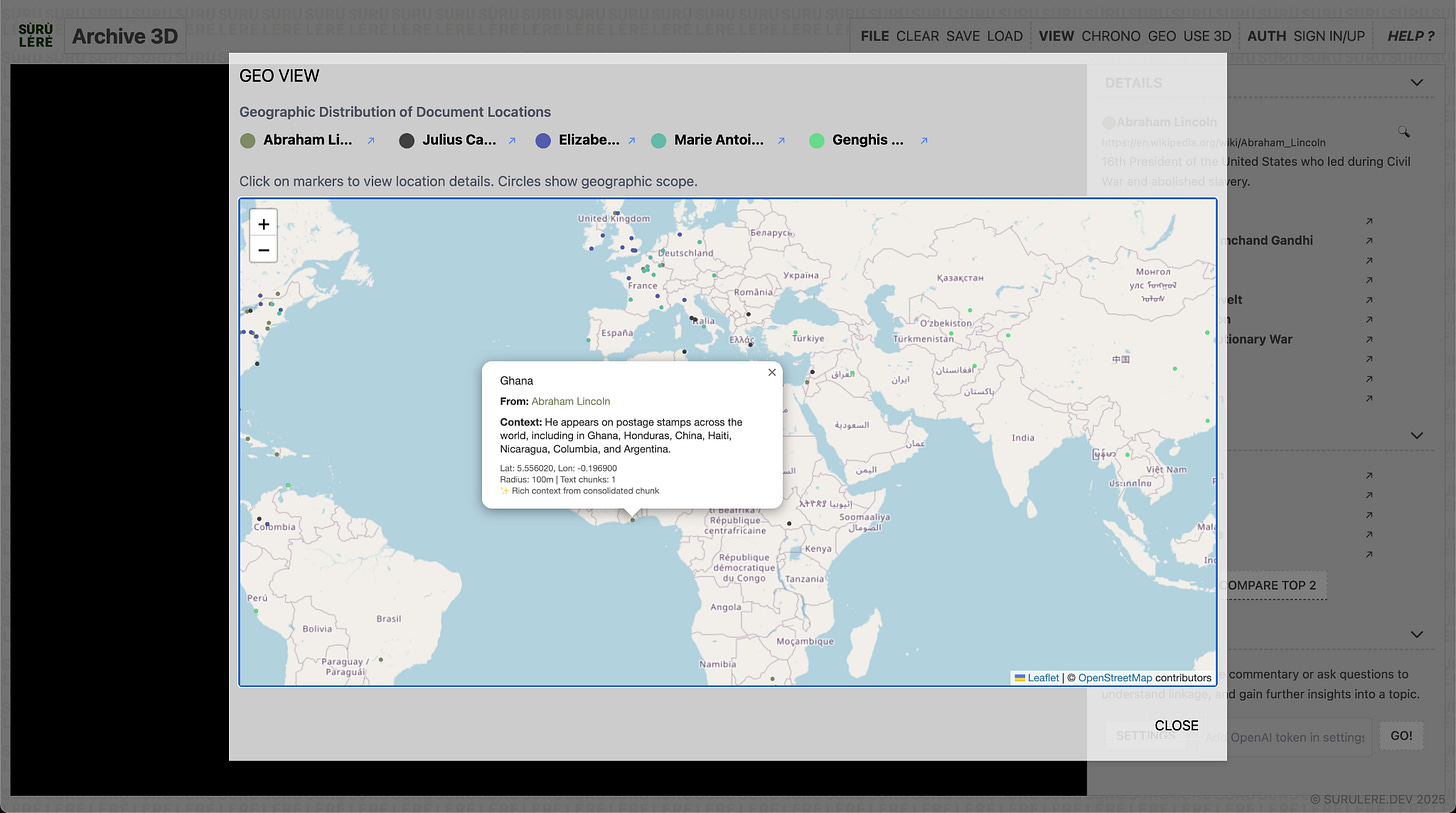Select Genghis ... legend name
The width and height of the screenshot is (1456, 813).
click(x=868, y=140)
